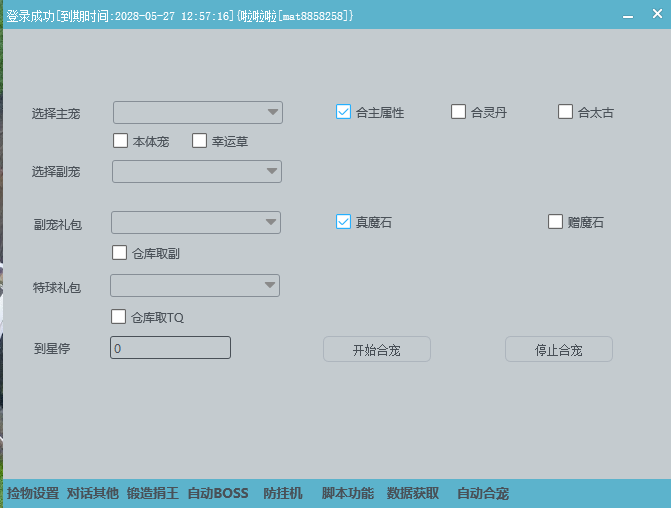This screenshot has width=671, height=508.
Task: Expand the 特球礼包 dropdown
Action: (195, 287)
